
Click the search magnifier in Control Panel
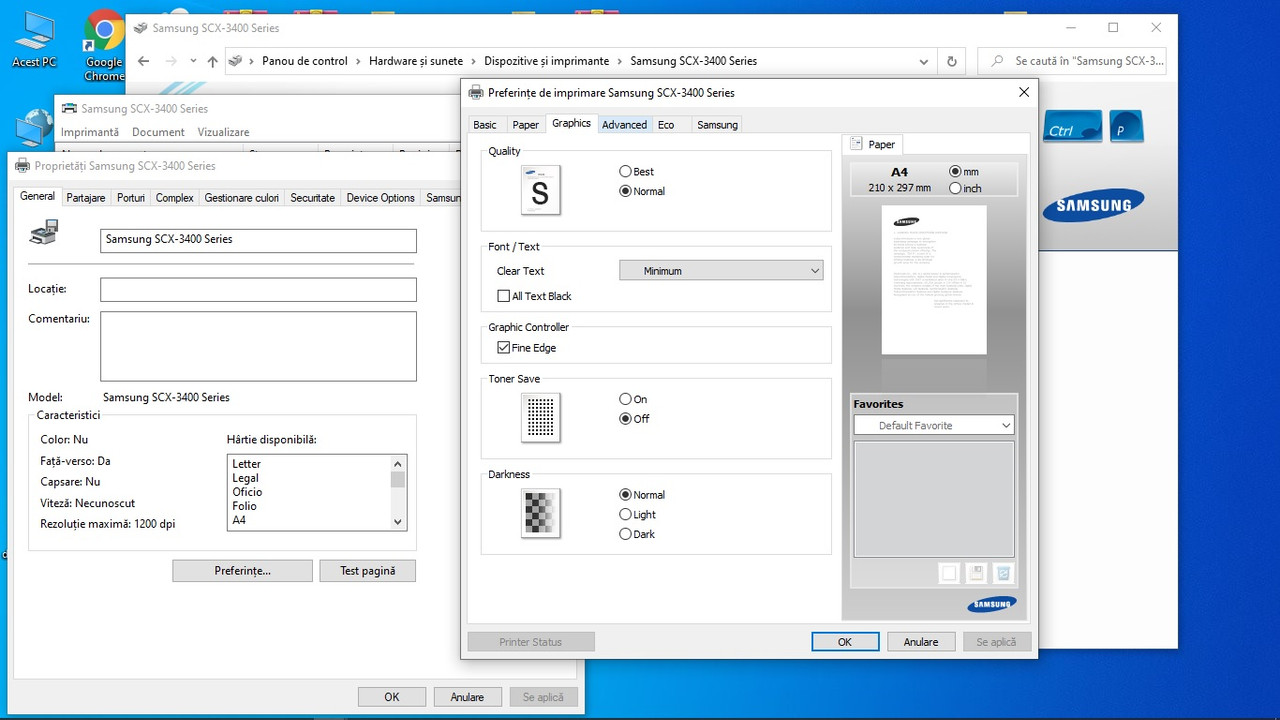click(x=997, y=61)
